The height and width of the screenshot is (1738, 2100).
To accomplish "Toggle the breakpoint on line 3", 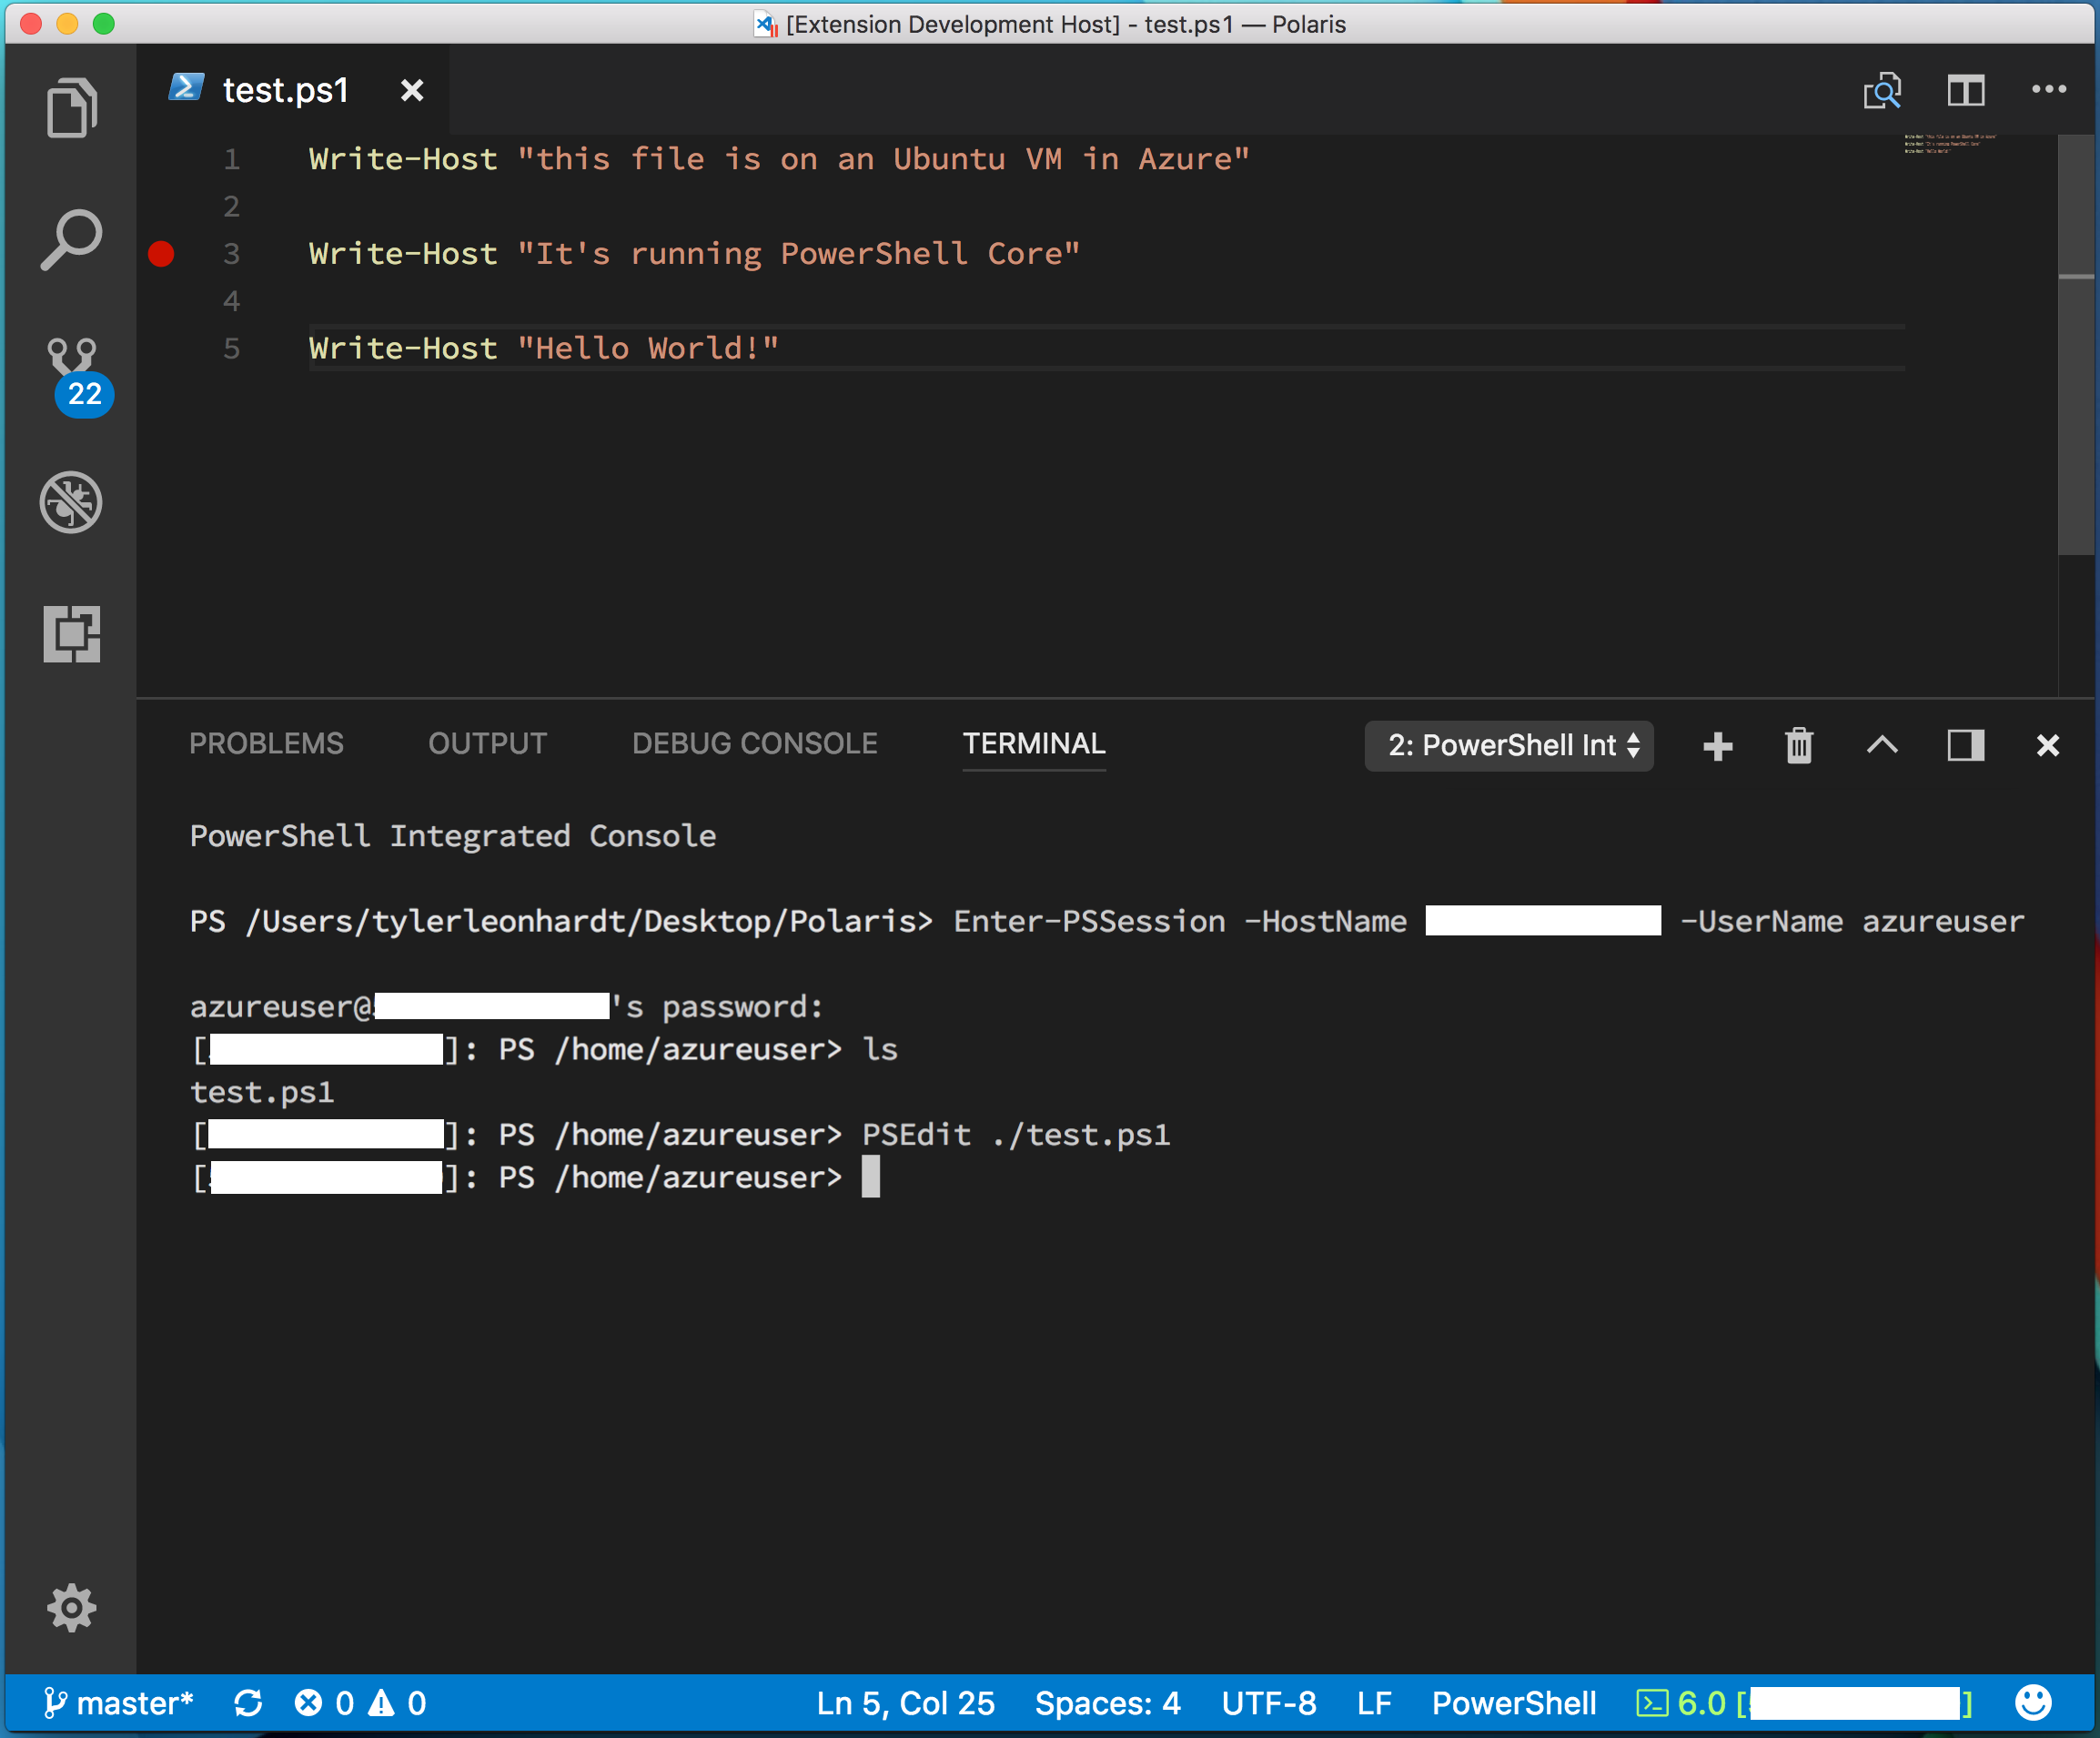I will tap(161, 254).
